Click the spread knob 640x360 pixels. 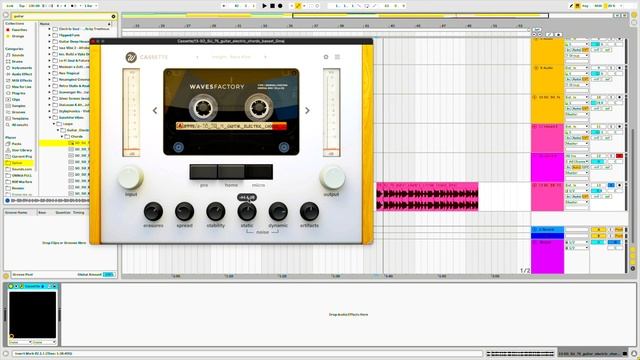pos(184,211)
